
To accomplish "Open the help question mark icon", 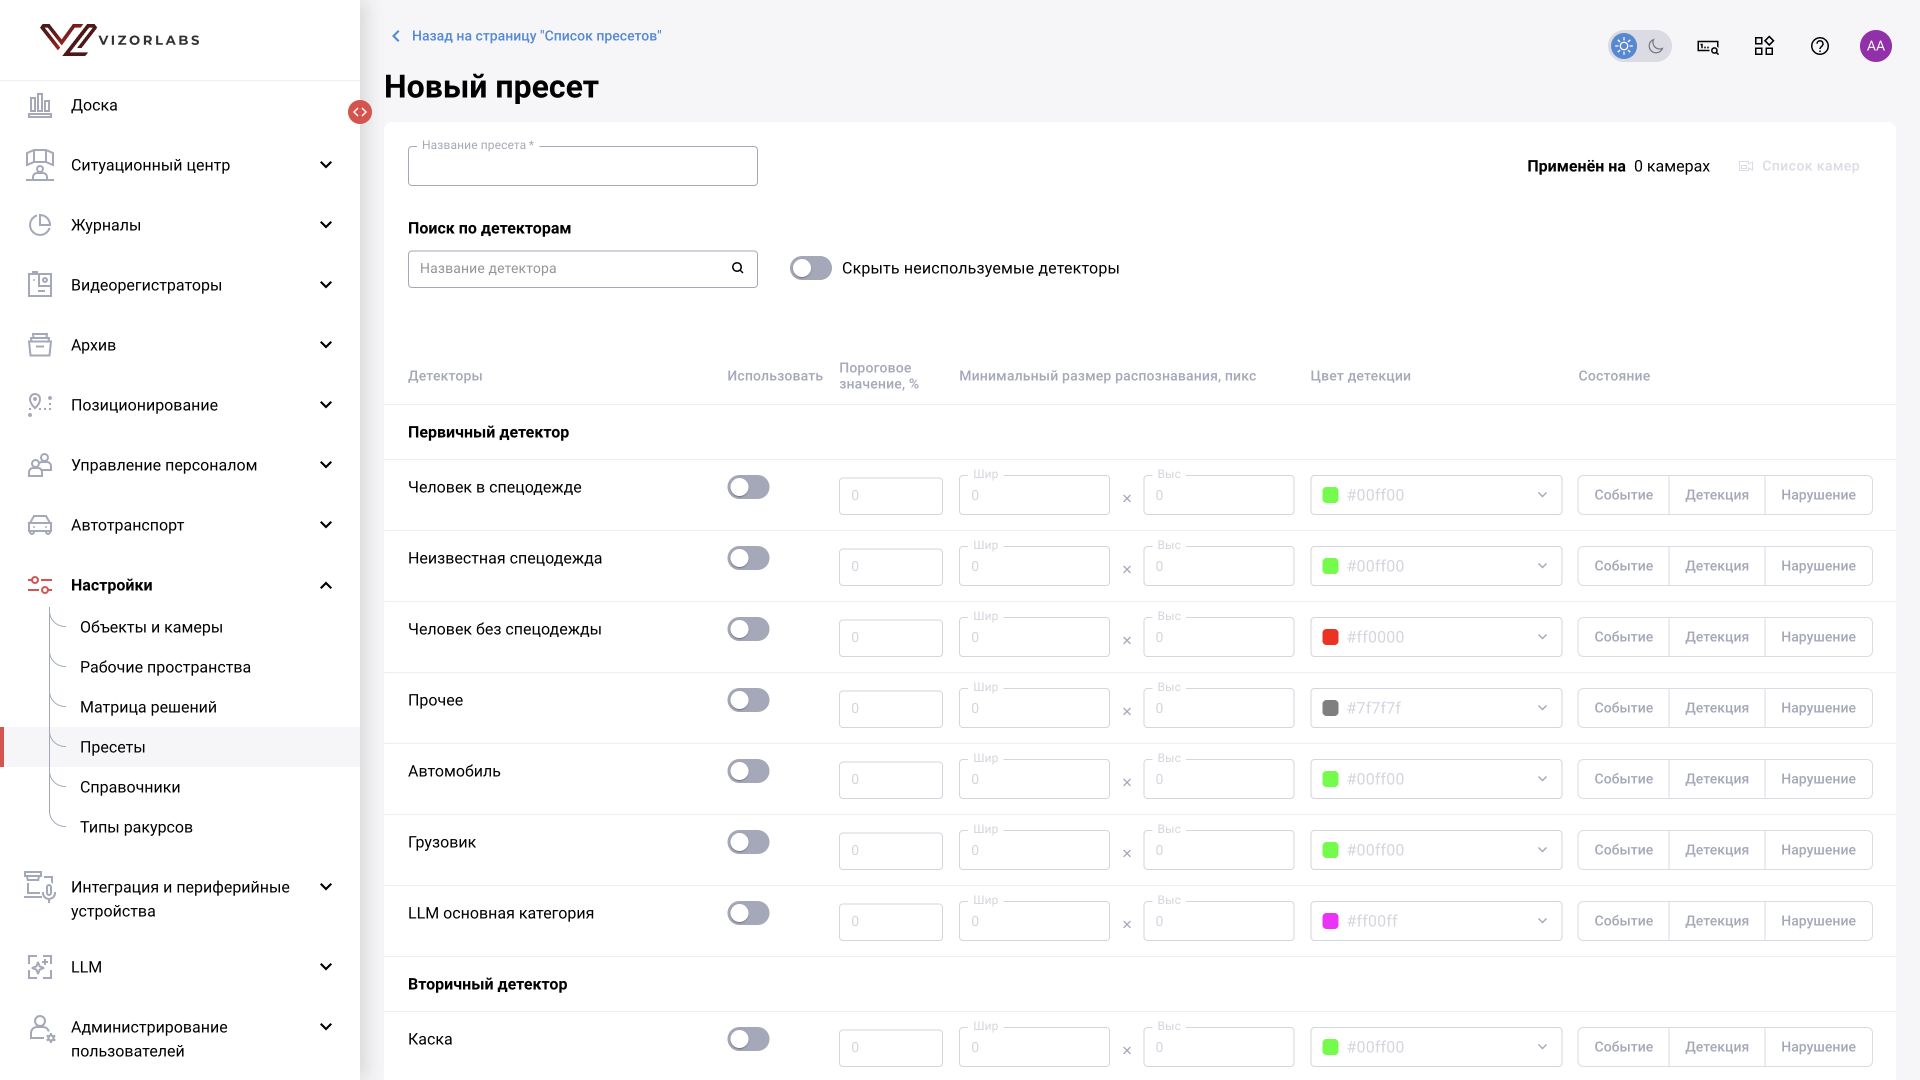I will tap(1820, 46).
